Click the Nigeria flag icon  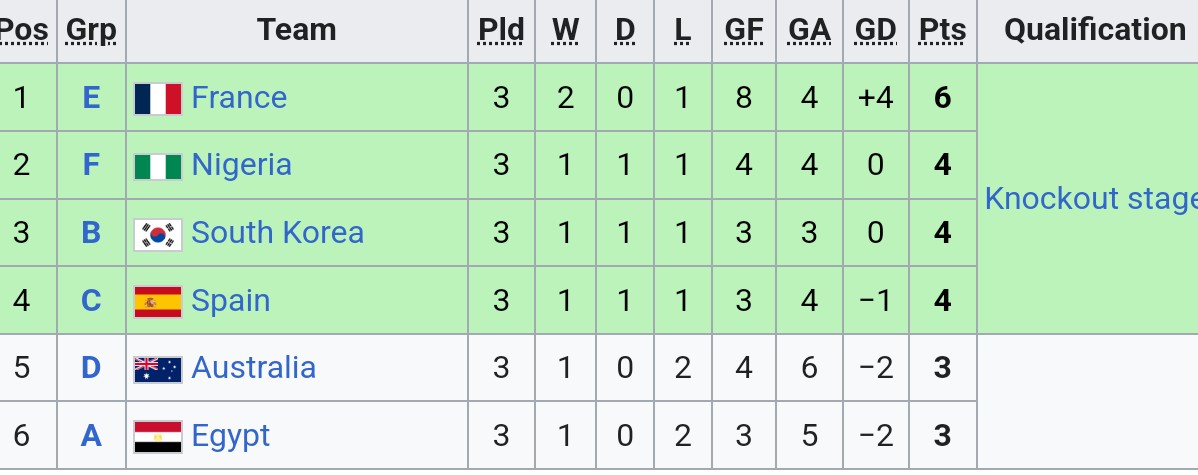point(158,165)
